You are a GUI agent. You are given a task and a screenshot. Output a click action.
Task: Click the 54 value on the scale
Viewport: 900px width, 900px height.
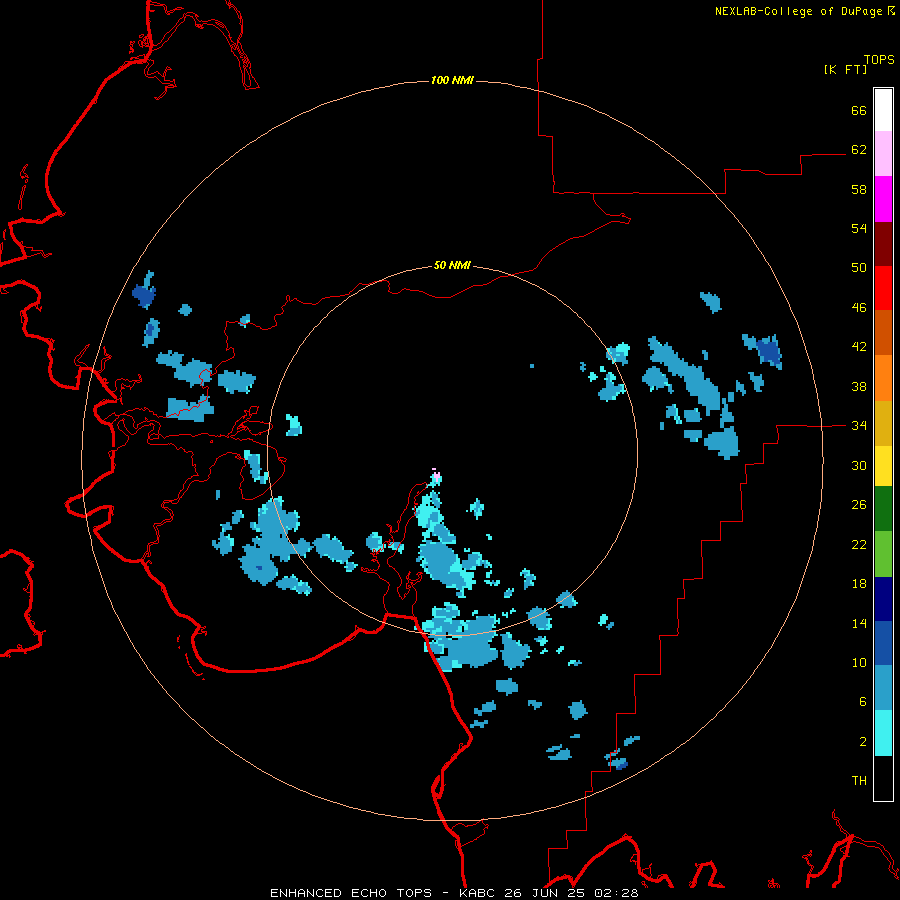(859, 228)
